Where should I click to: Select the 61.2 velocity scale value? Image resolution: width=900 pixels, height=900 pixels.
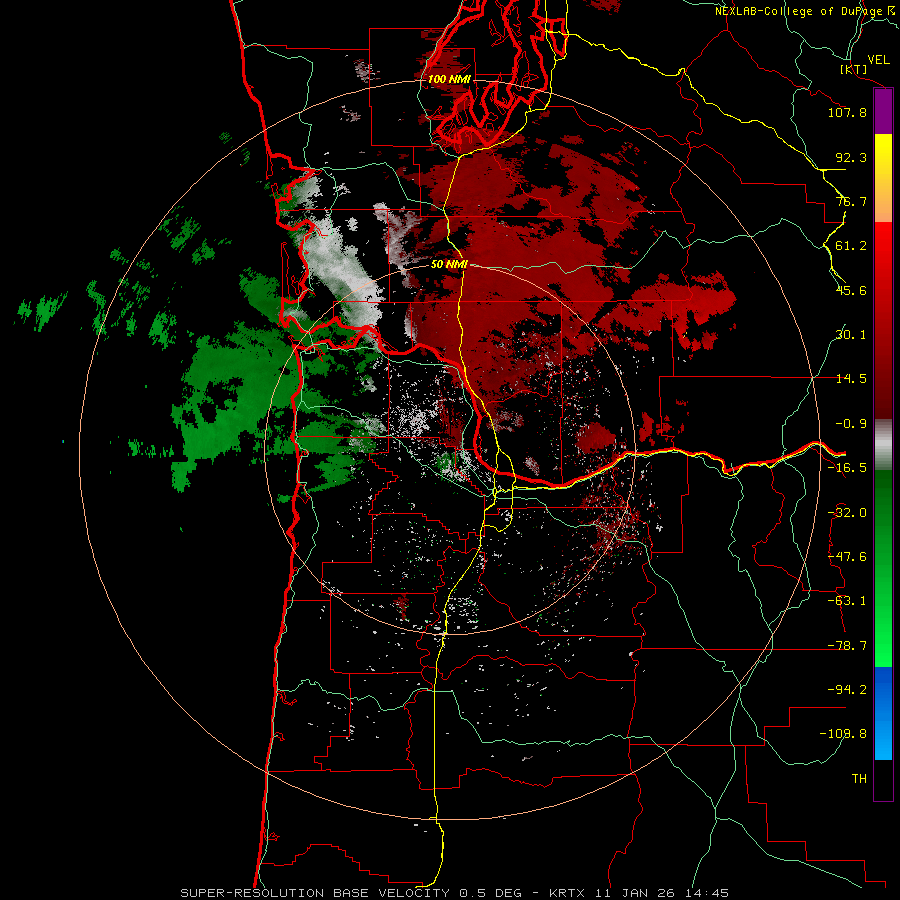851,246
